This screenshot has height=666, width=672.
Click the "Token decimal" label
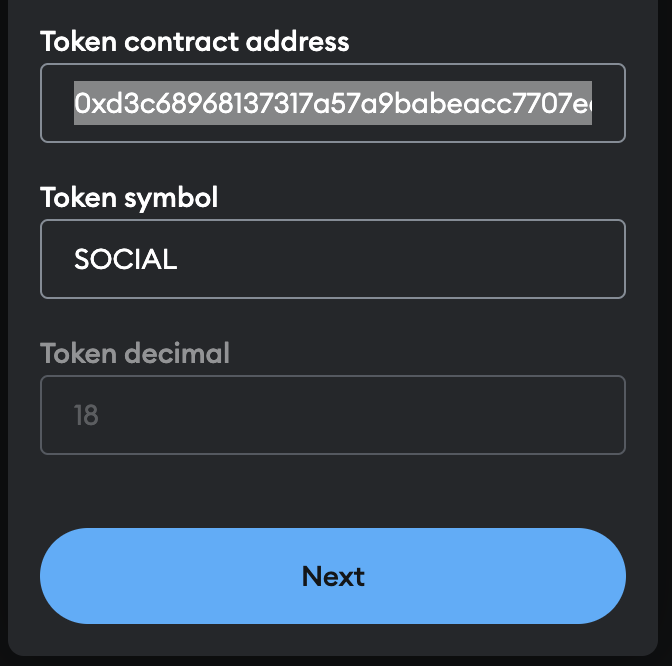[x=135, y=353]
